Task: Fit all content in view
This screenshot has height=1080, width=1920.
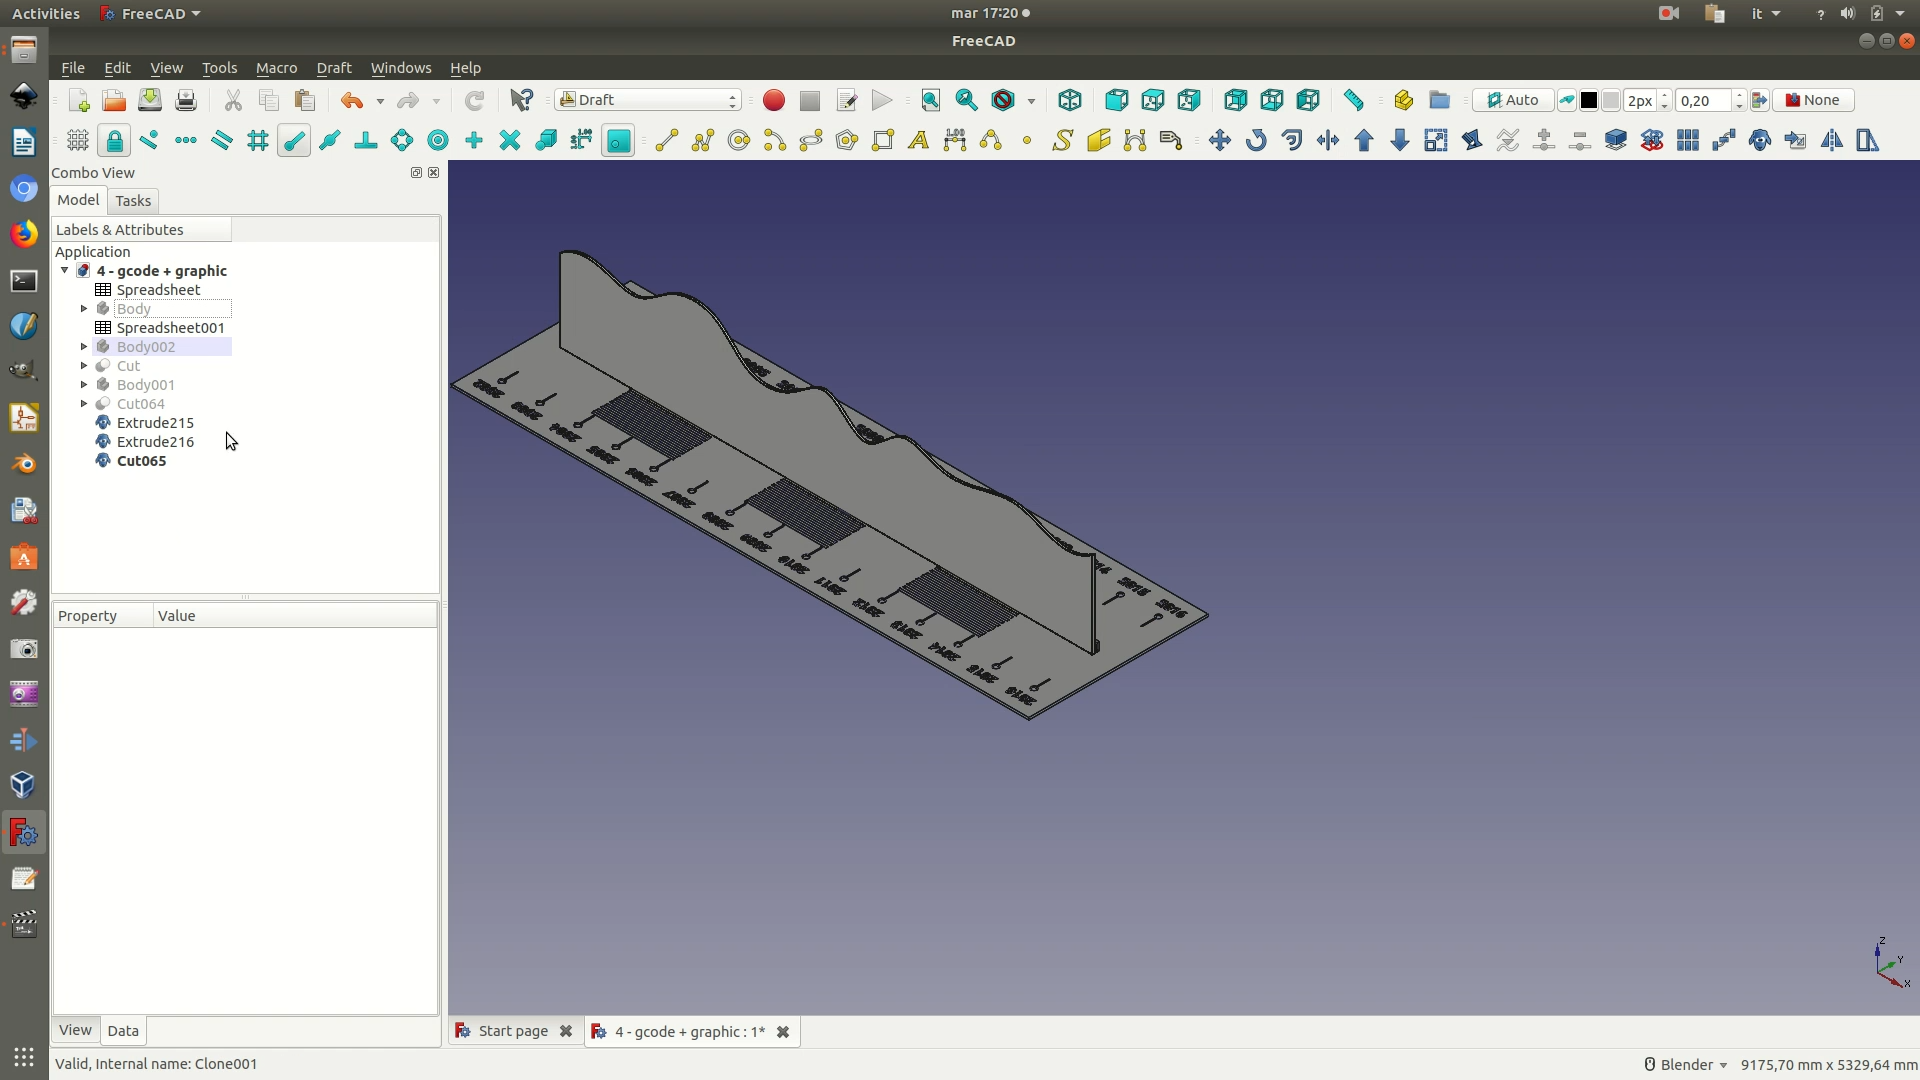Action: pyautogui.click(x=931, y=100)
